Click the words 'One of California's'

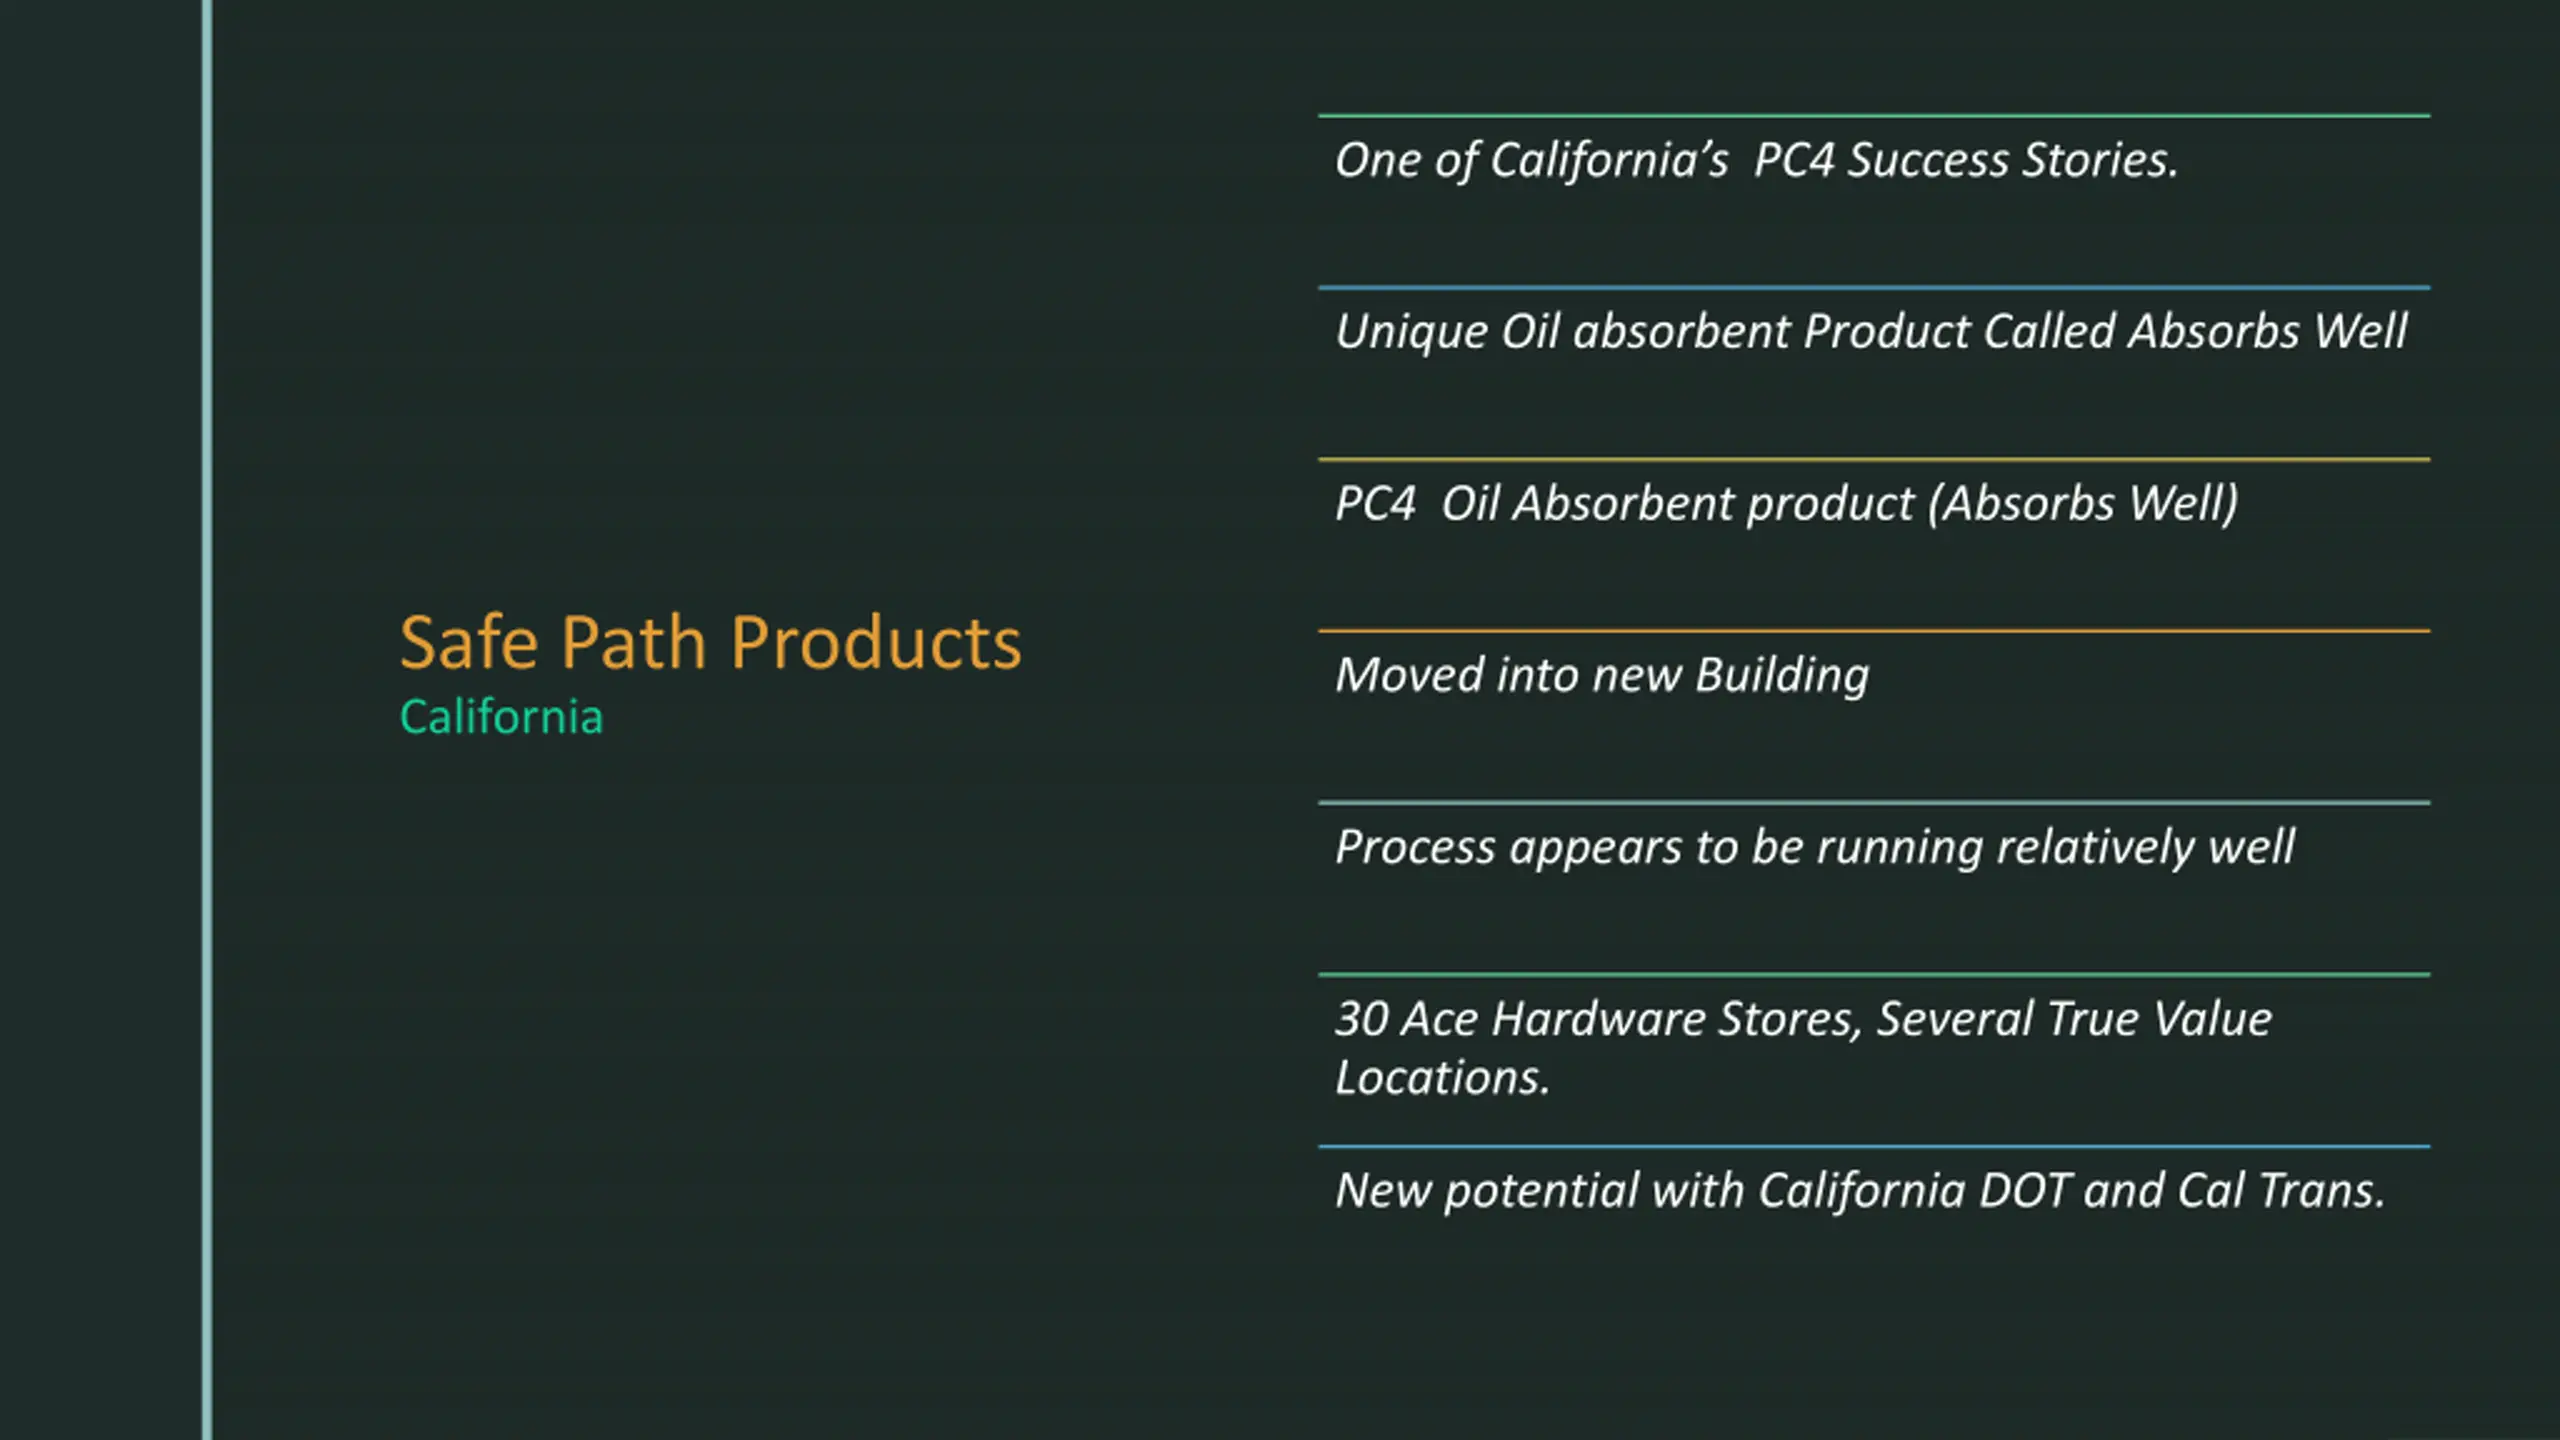click(x=1531, y=161)
